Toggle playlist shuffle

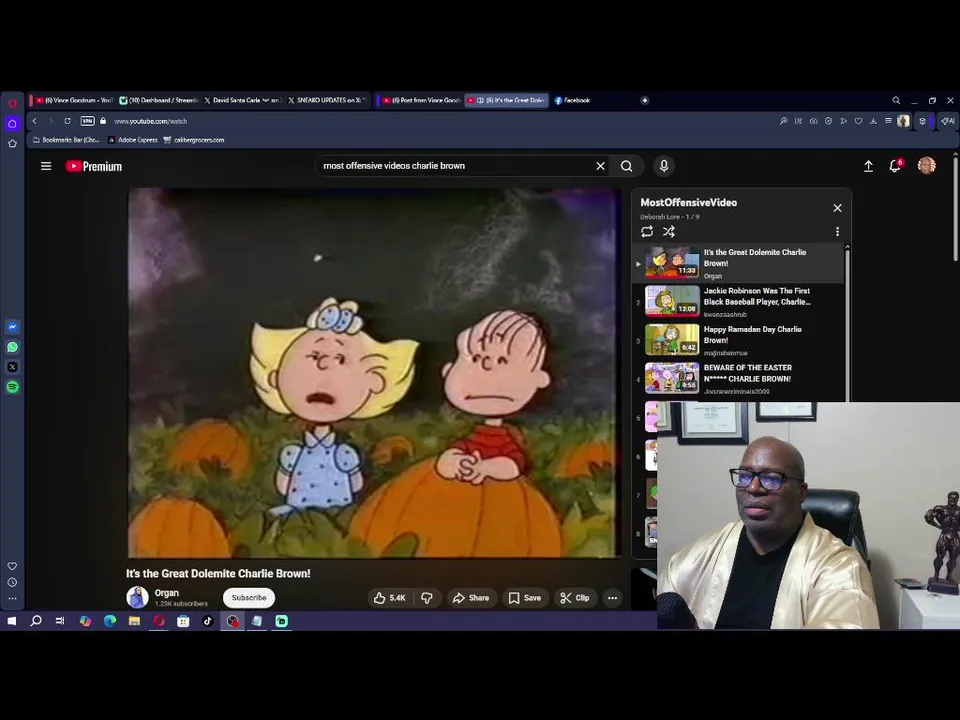(669, 231)
